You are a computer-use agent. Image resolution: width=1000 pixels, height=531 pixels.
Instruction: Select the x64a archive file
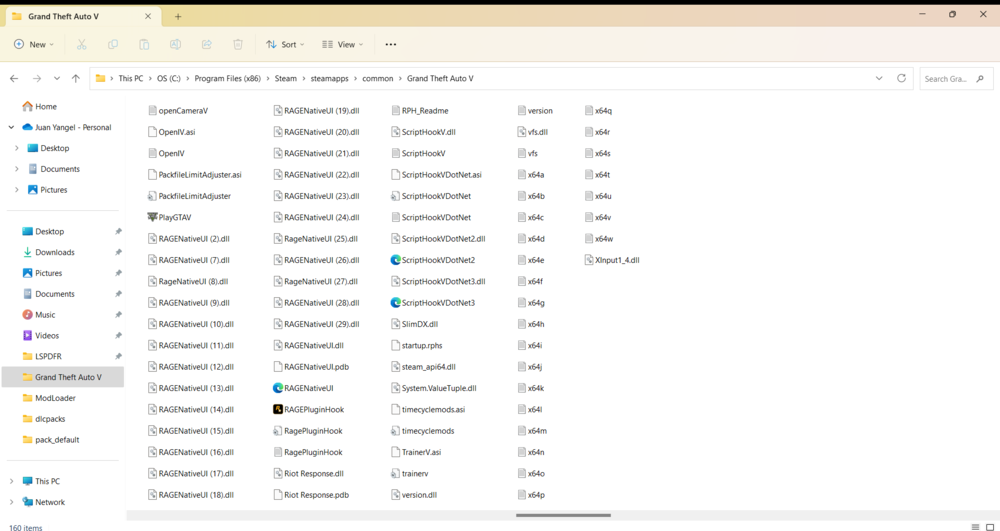pos(531,175)
